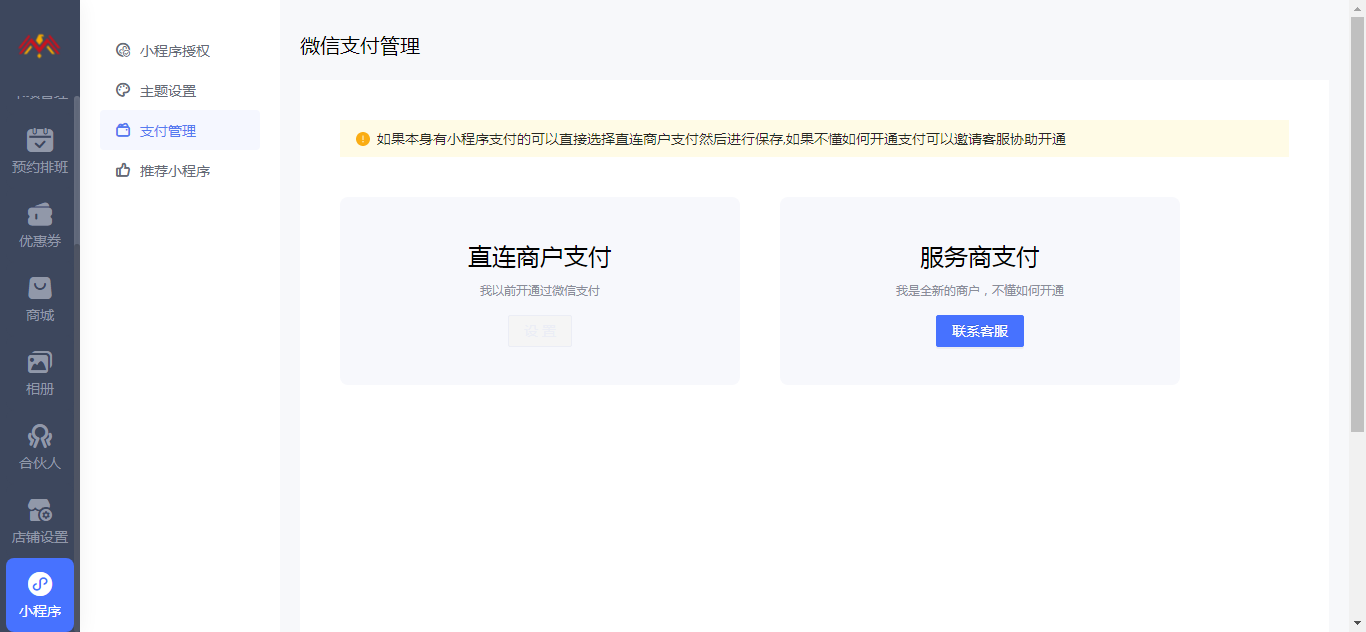
Task: Open the 合伙人 partner icon
Action: [x=40, y=436]
